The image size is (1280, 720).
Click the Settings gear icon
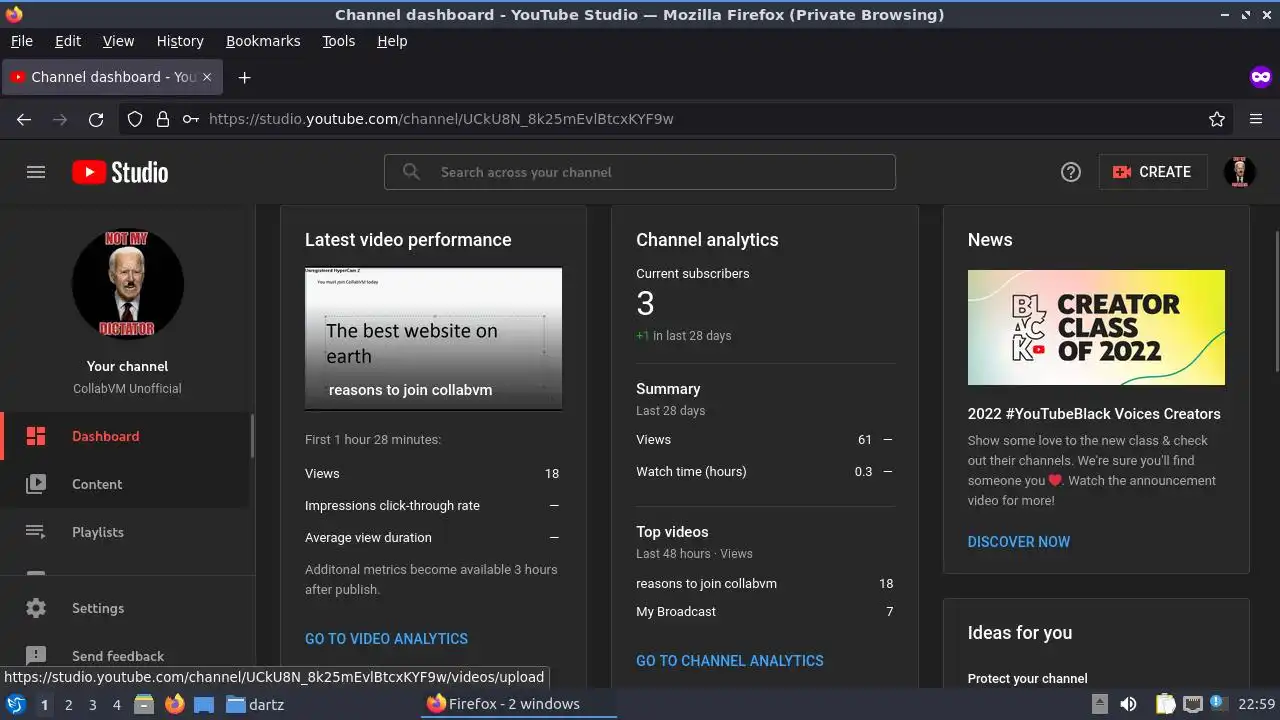pos(36,608)
